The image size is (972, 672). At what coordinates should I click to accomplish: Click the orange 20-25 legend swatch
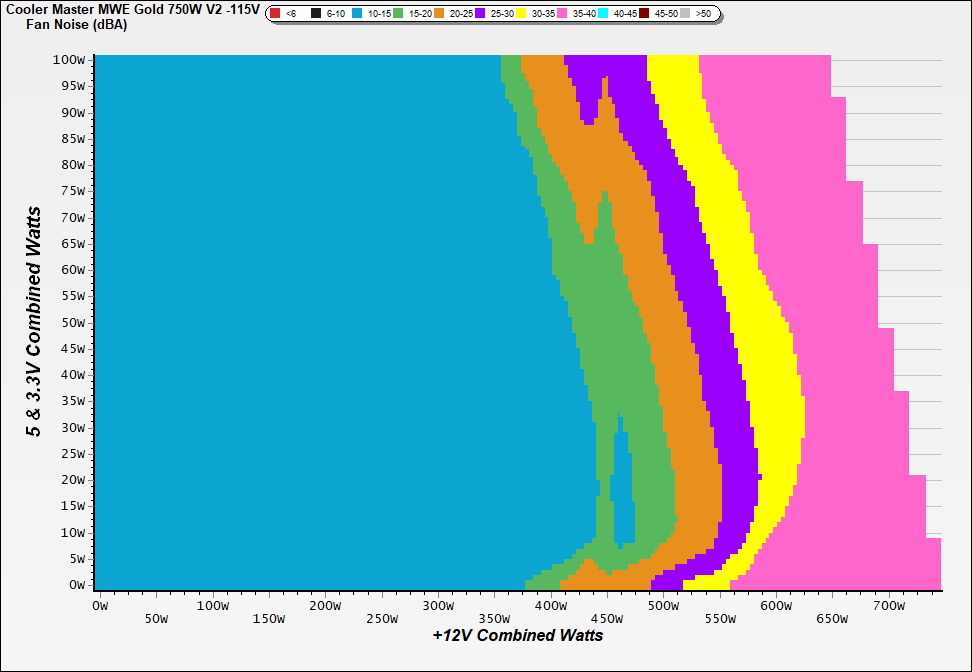(440, 14)
